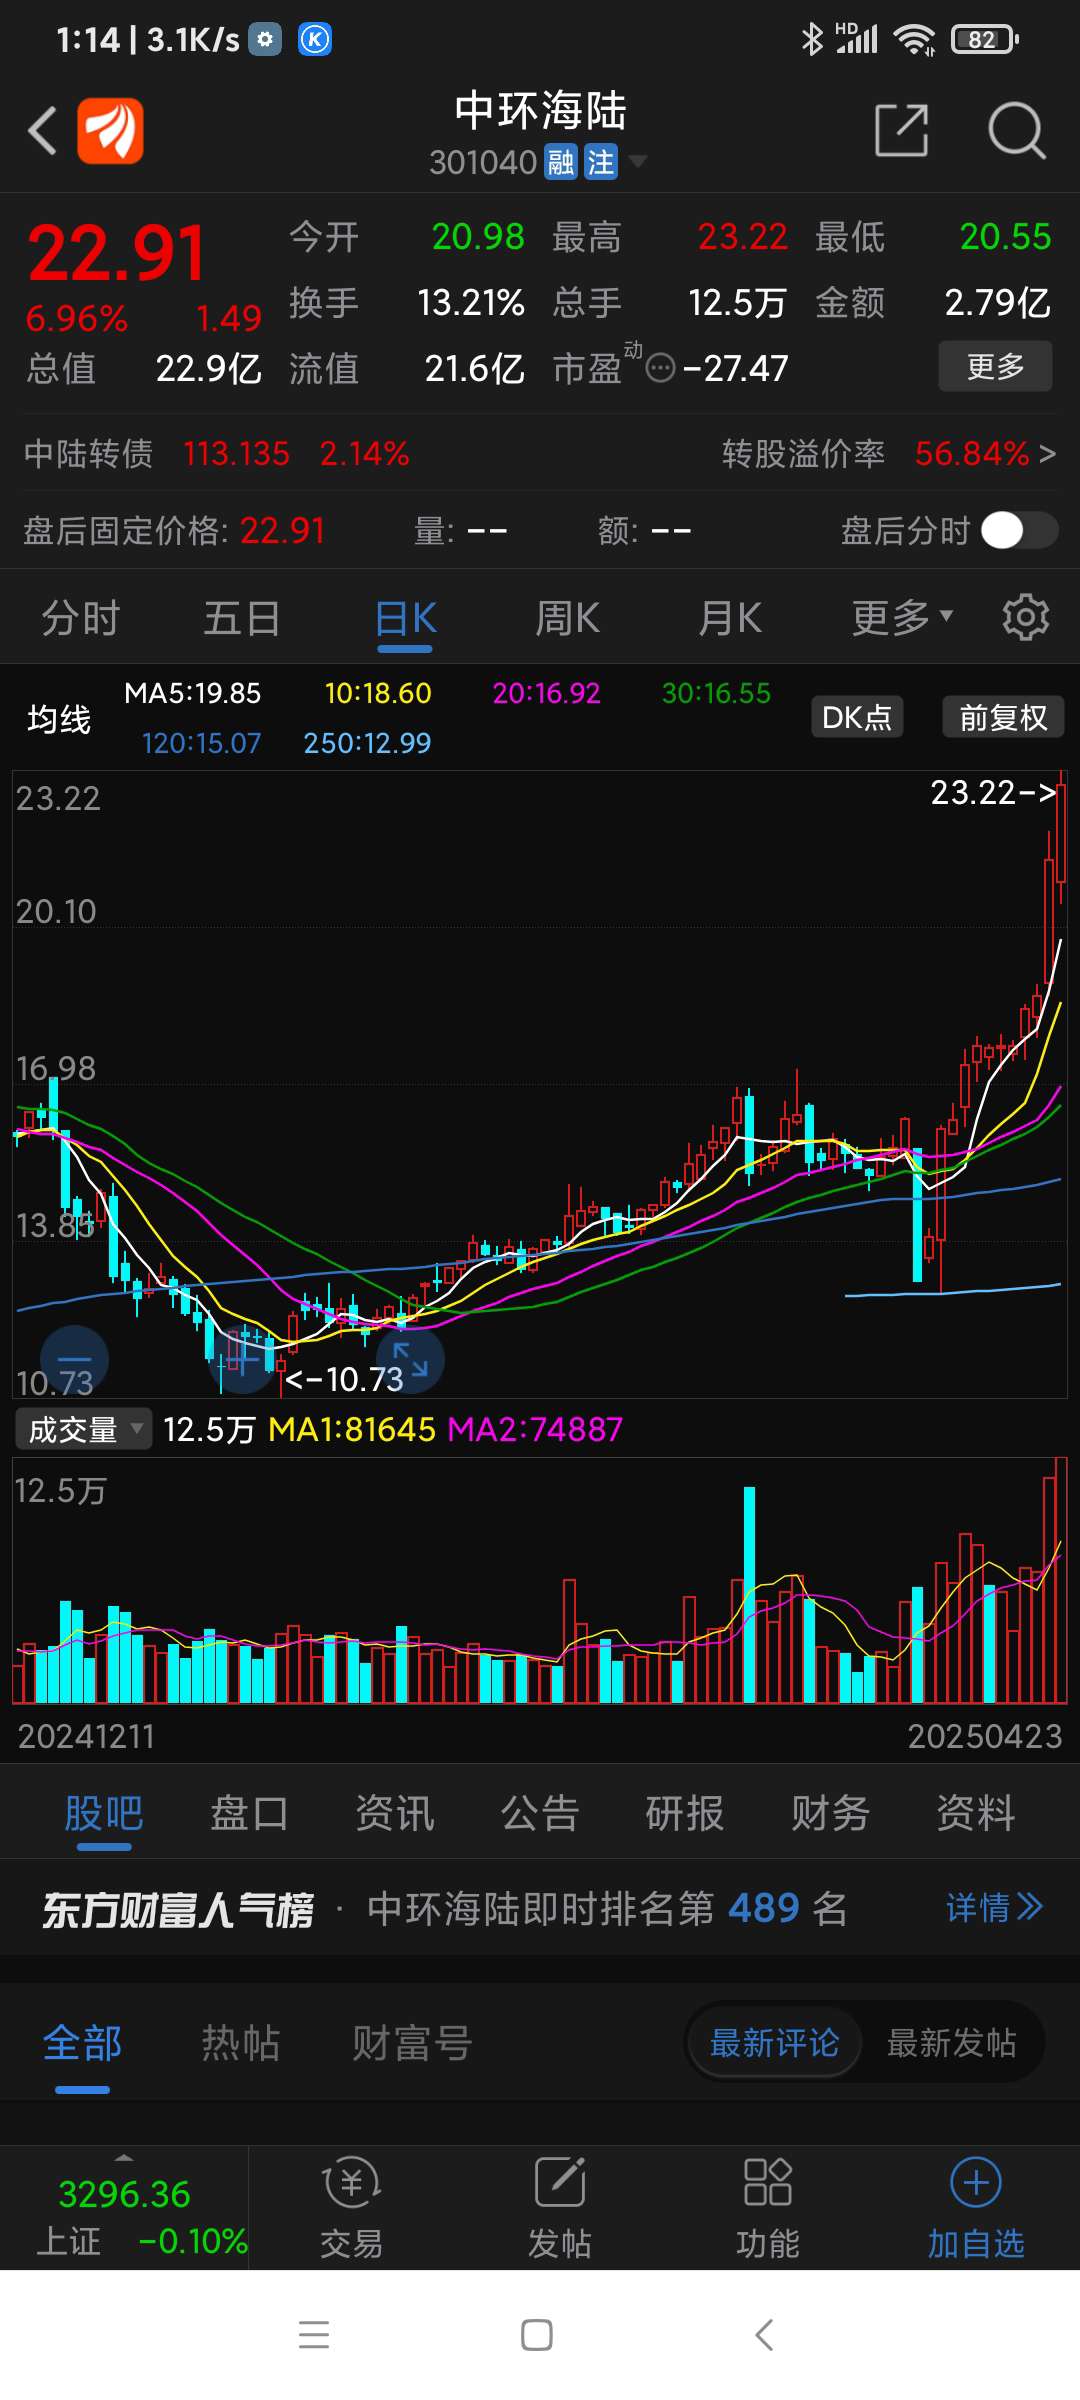
Task: Tap the chart zoom-out minus circle
Action: click(x=74, y=1360)
